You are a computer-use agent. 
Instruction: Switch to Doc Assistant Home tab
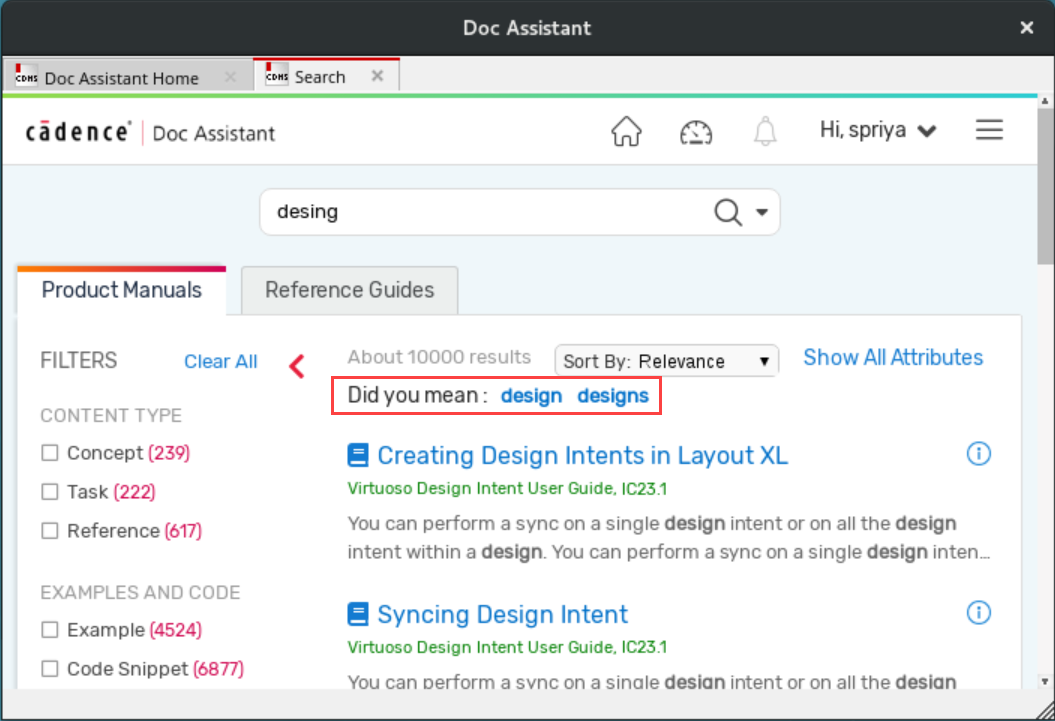pos(121,78)
